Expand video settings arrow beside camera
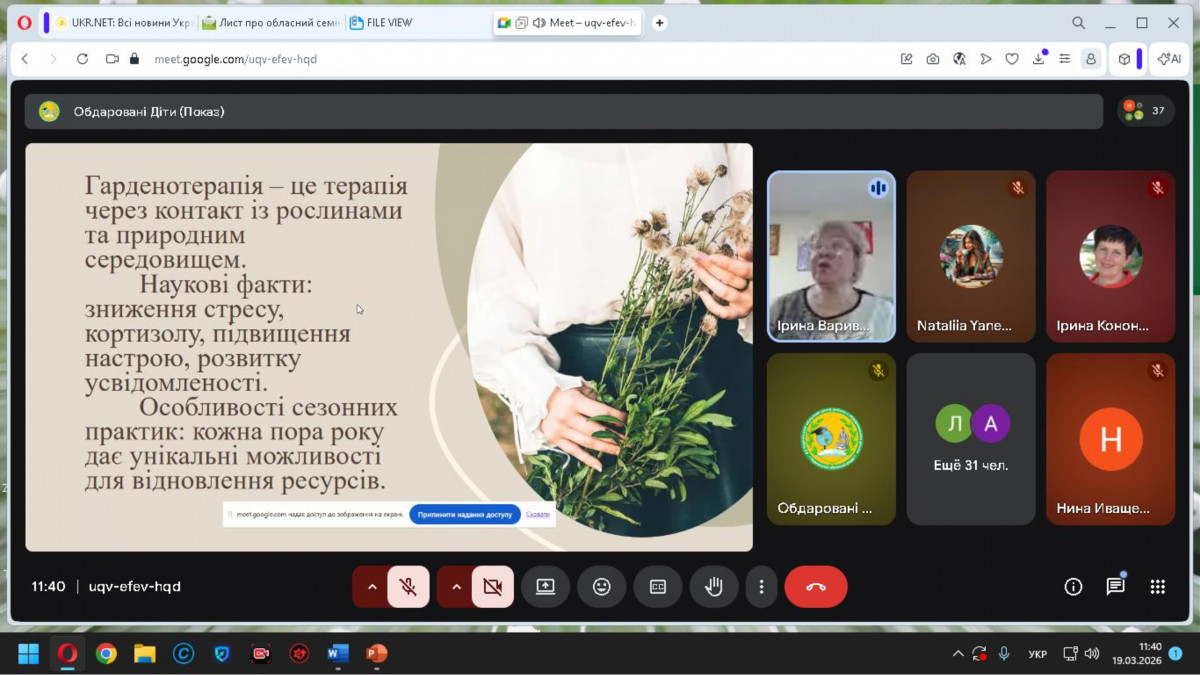The width and height of the screenshot is (1200, 675). coord(456,587)
